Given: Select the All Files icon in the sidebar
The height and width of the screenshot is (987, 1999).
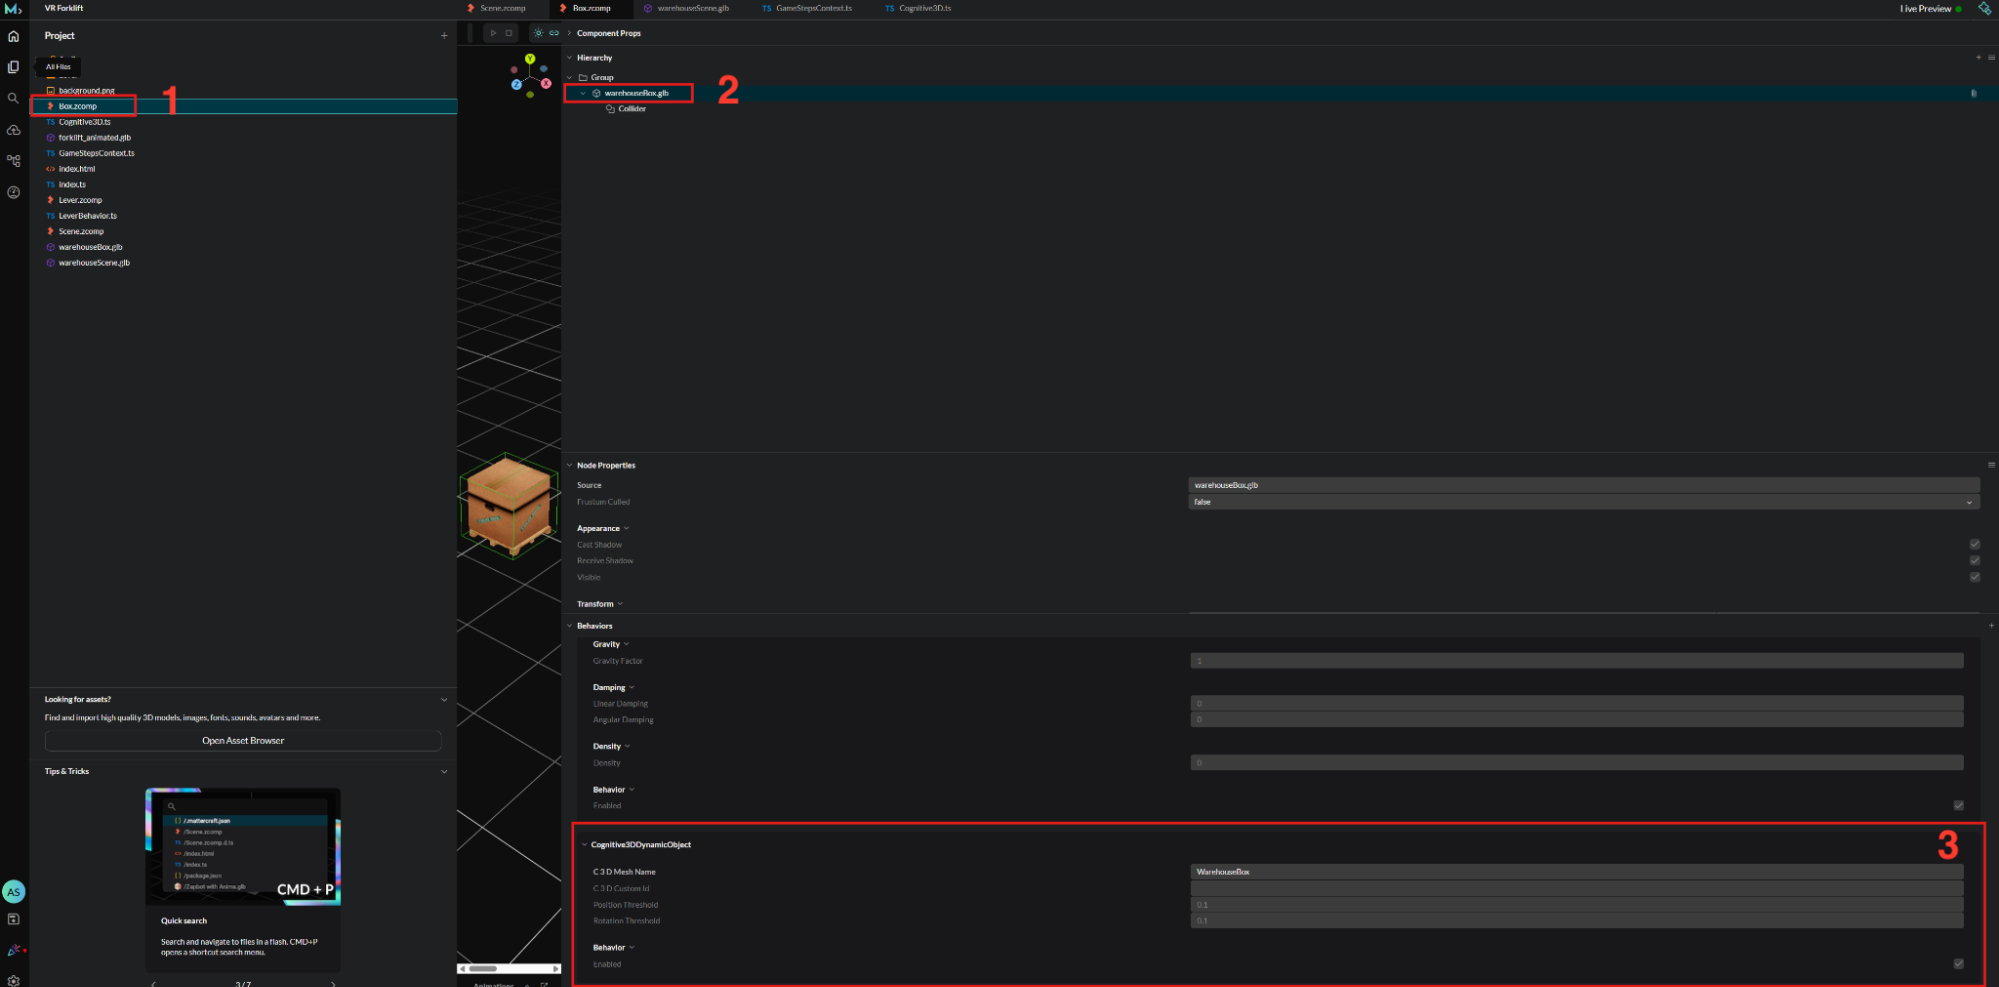Looking at the screenshot, I should [14, 66].
